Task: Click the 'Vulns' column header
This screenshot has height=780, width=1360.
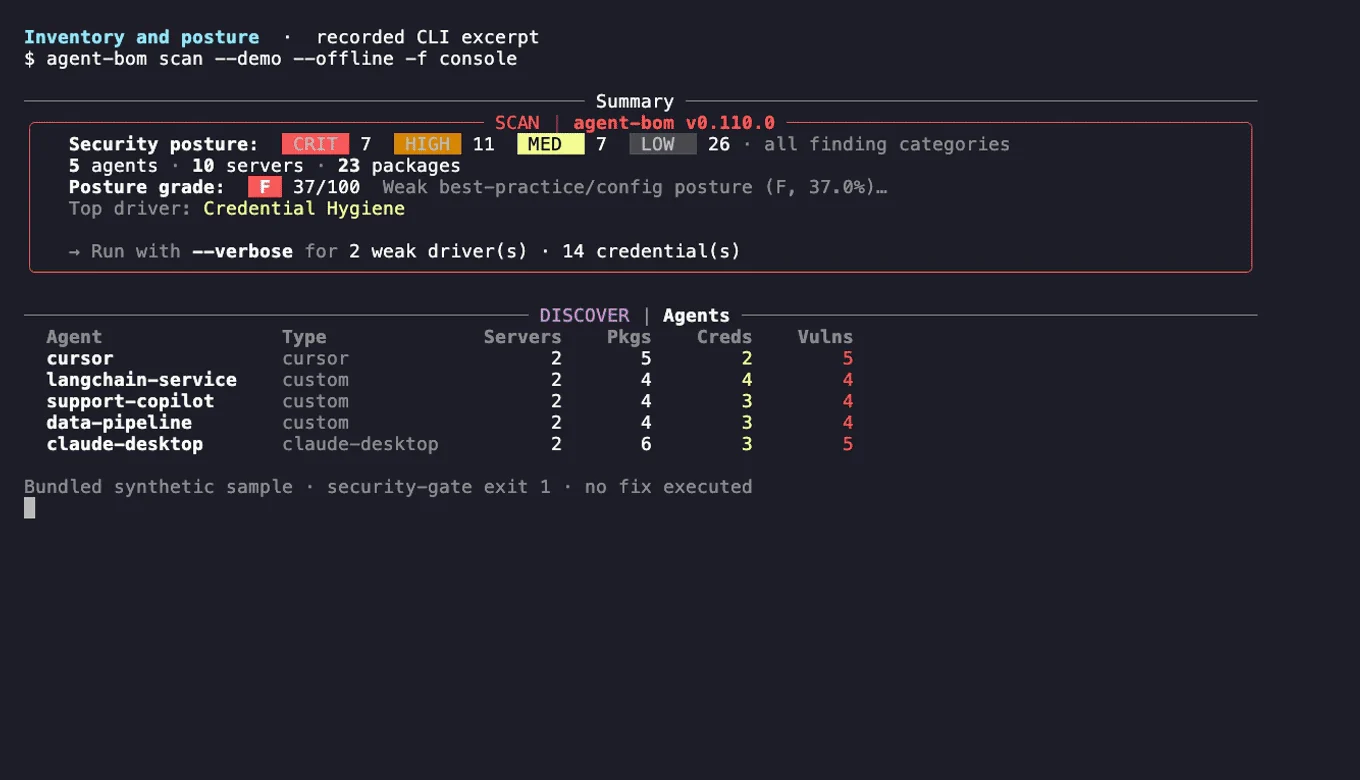Action: pyautogui.click(x=825, y=337)
